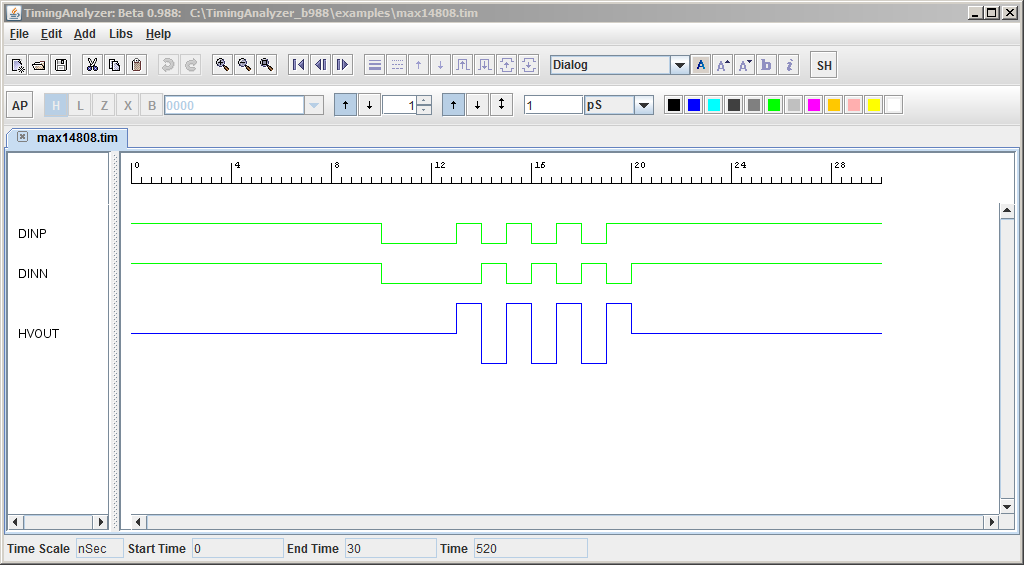Image resolution: width=1024 pixels, height=565 pixels.
Task: Pick the green color swatch
Action: (x=774, y=105)
